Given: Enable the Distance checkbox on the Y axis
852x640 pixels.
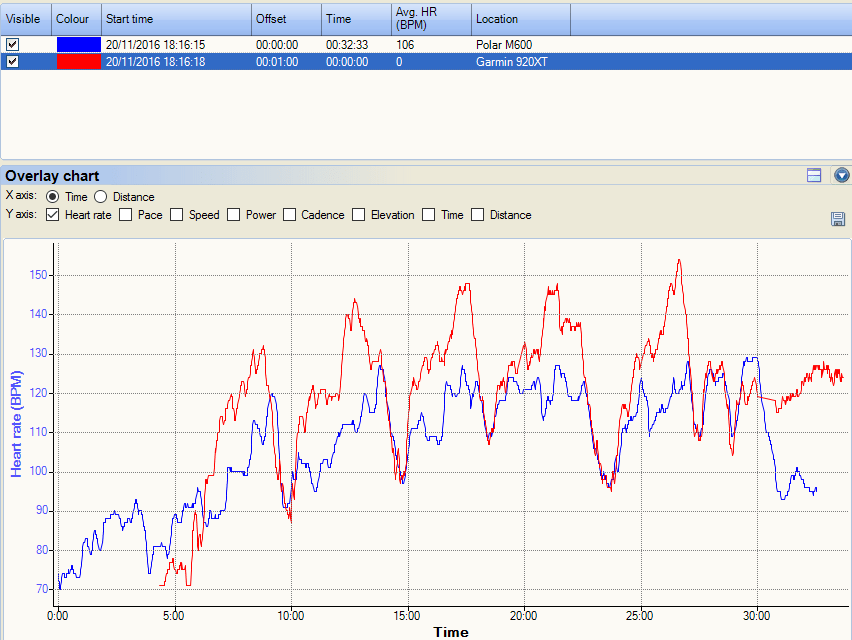Looking at the screenshot, I should [477, 214].
